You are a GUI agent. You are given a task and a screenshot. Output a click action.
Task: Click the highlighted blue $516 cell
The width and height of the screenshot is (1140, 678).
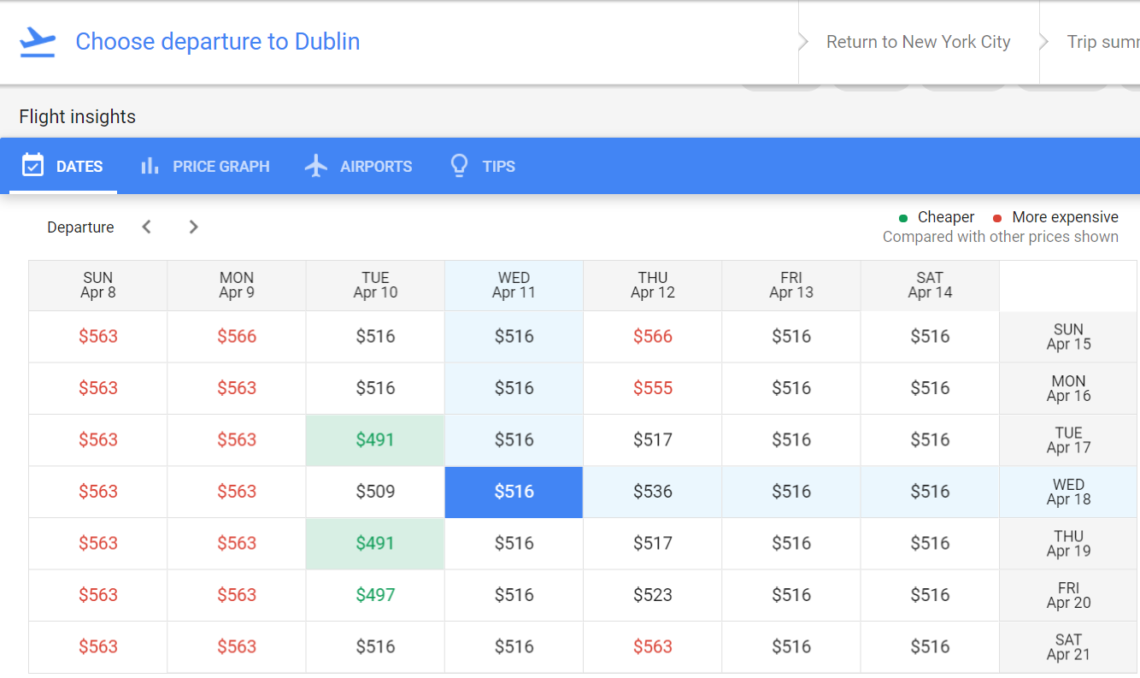513,492
